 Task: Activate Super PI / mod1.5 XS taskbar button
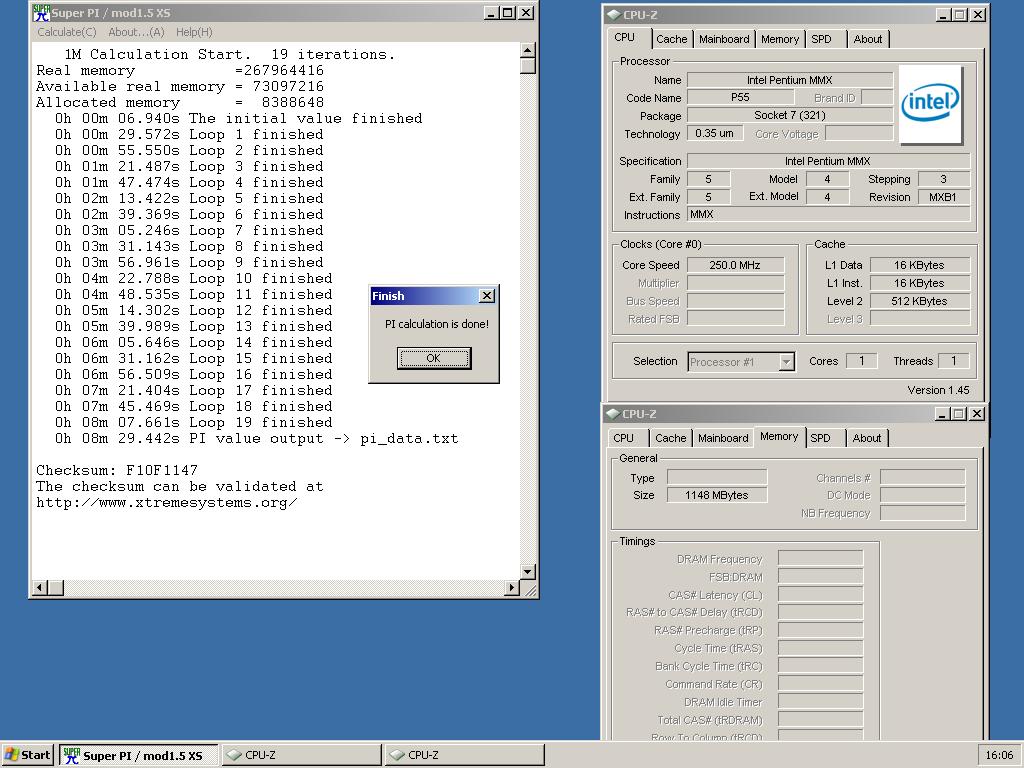[138, 756]
